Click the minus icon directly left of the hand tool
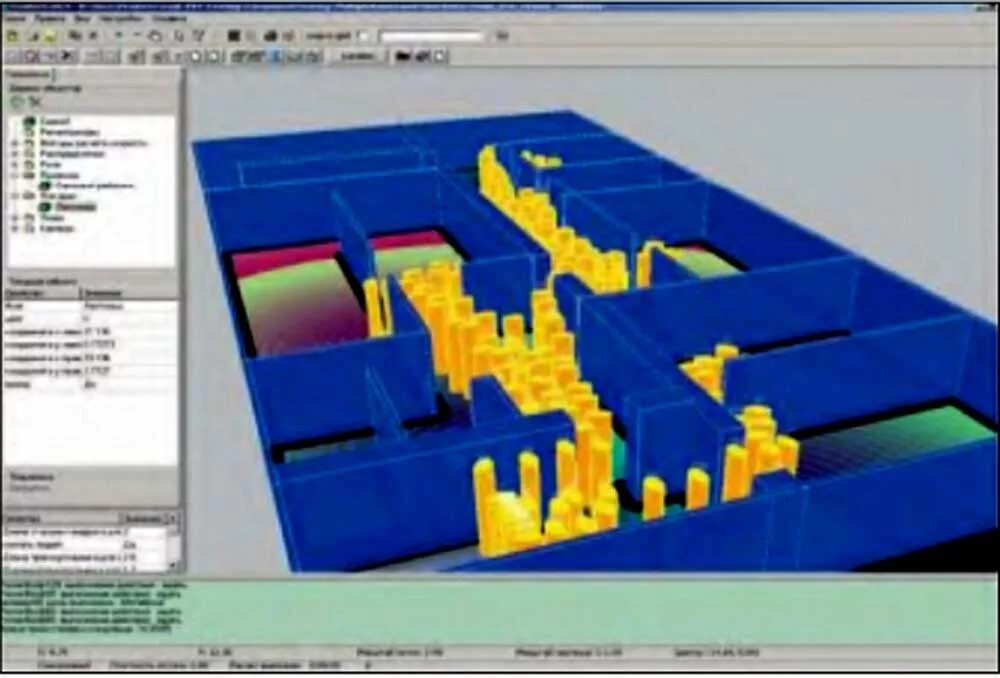 pos(136,35)
